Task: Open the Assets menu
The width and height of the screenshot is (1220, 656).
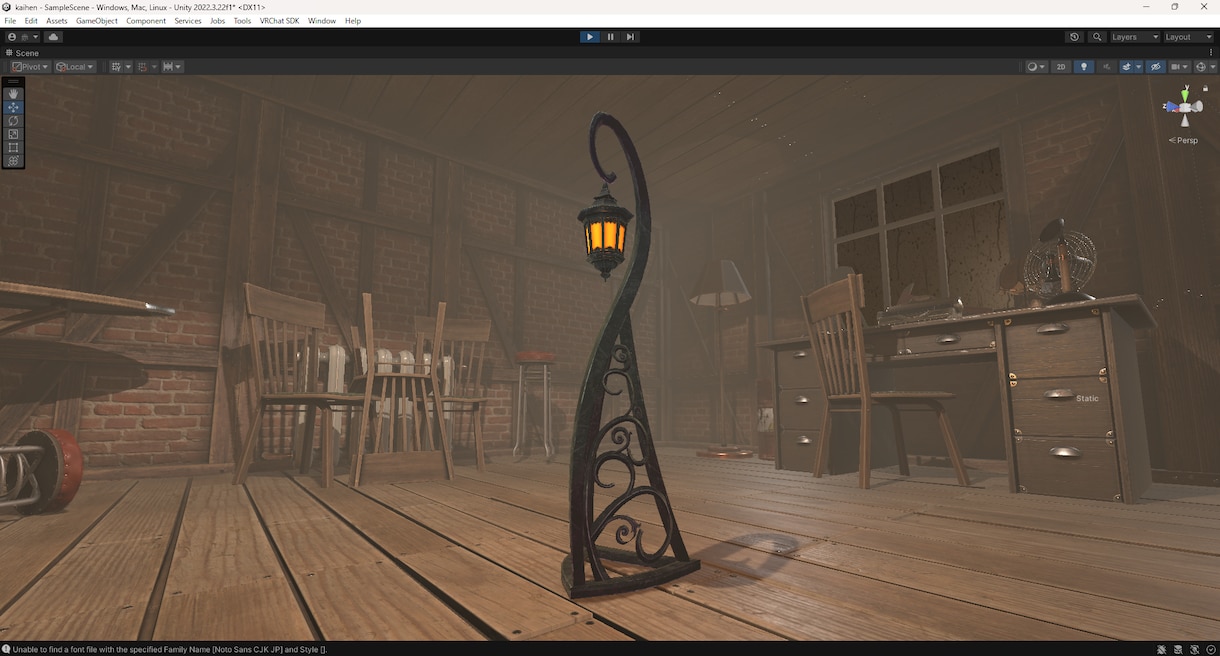Action: (x=57, y=21)
